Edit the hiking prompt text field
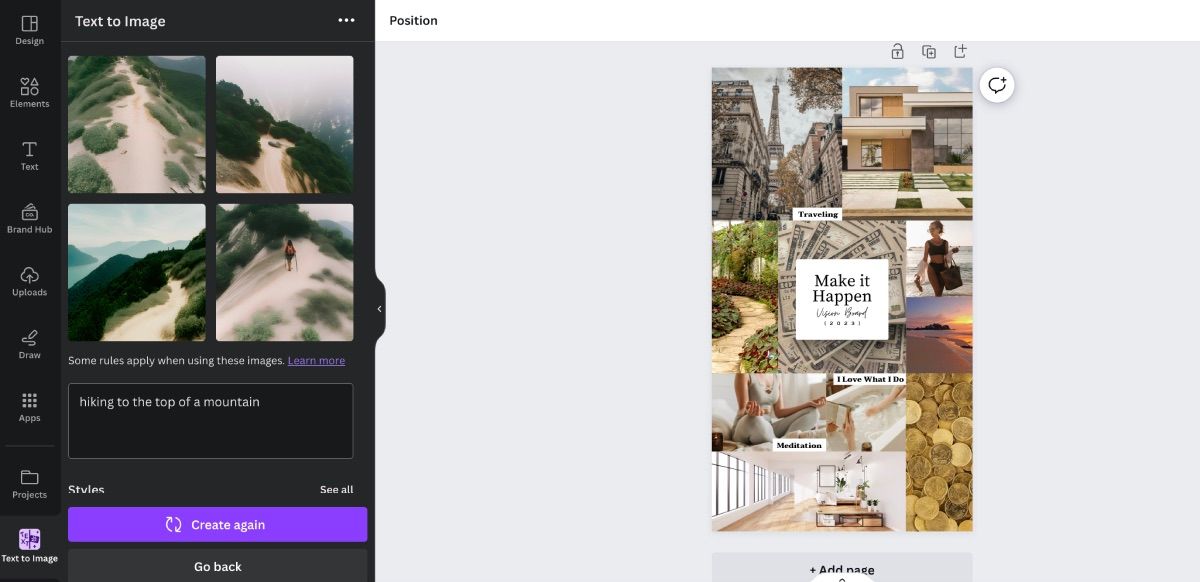Viewport: 1200px width, 582px height. coord(210,420)
